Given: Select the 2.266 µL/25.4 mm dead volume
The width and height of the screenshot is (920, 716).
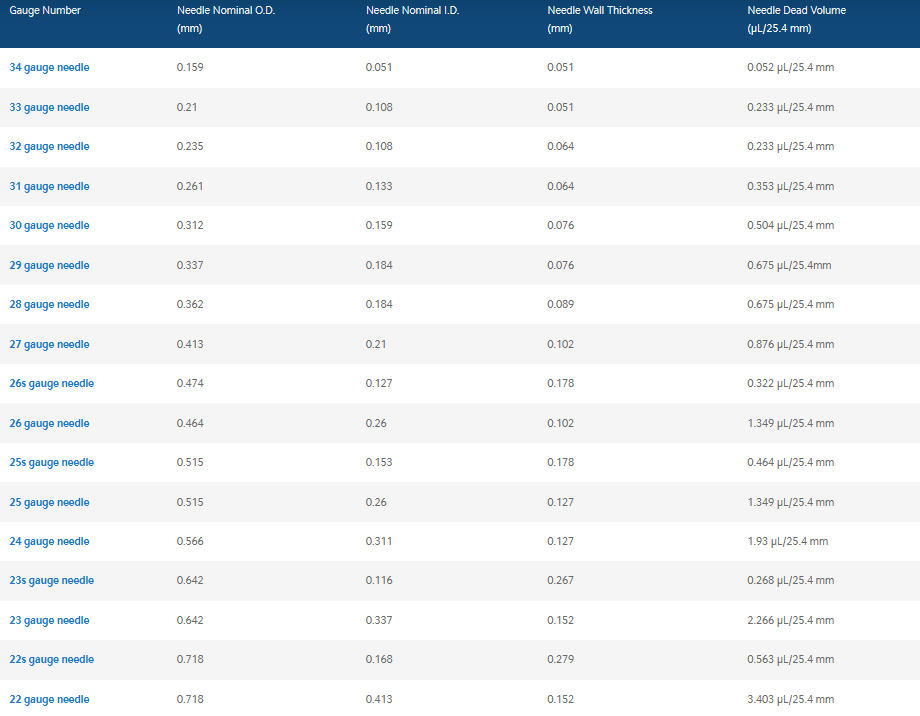Looking at the screenshot, I should coord(790,620).
